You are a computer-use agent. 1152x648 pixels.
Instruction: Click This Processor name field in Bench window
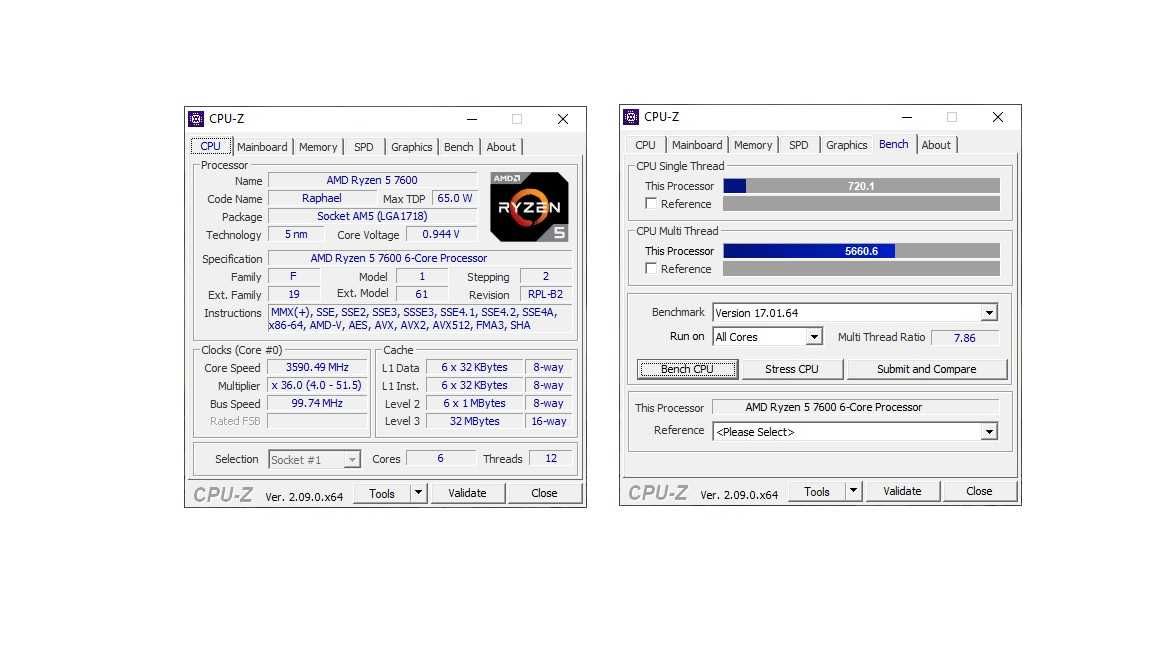(856, 407)
